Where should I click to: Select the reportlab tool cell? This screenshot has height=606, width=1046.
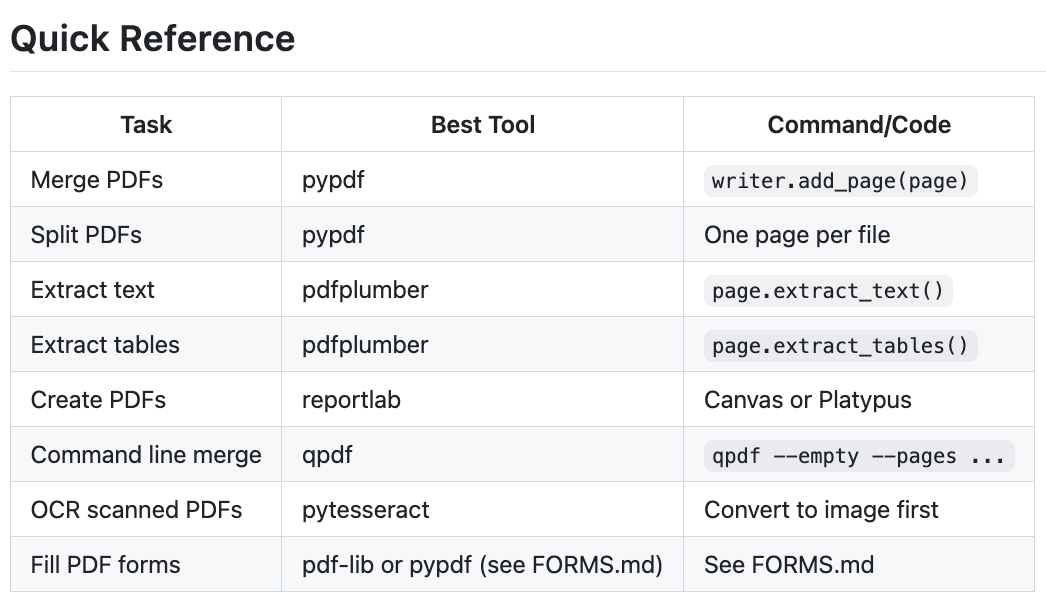click(351, 400)
